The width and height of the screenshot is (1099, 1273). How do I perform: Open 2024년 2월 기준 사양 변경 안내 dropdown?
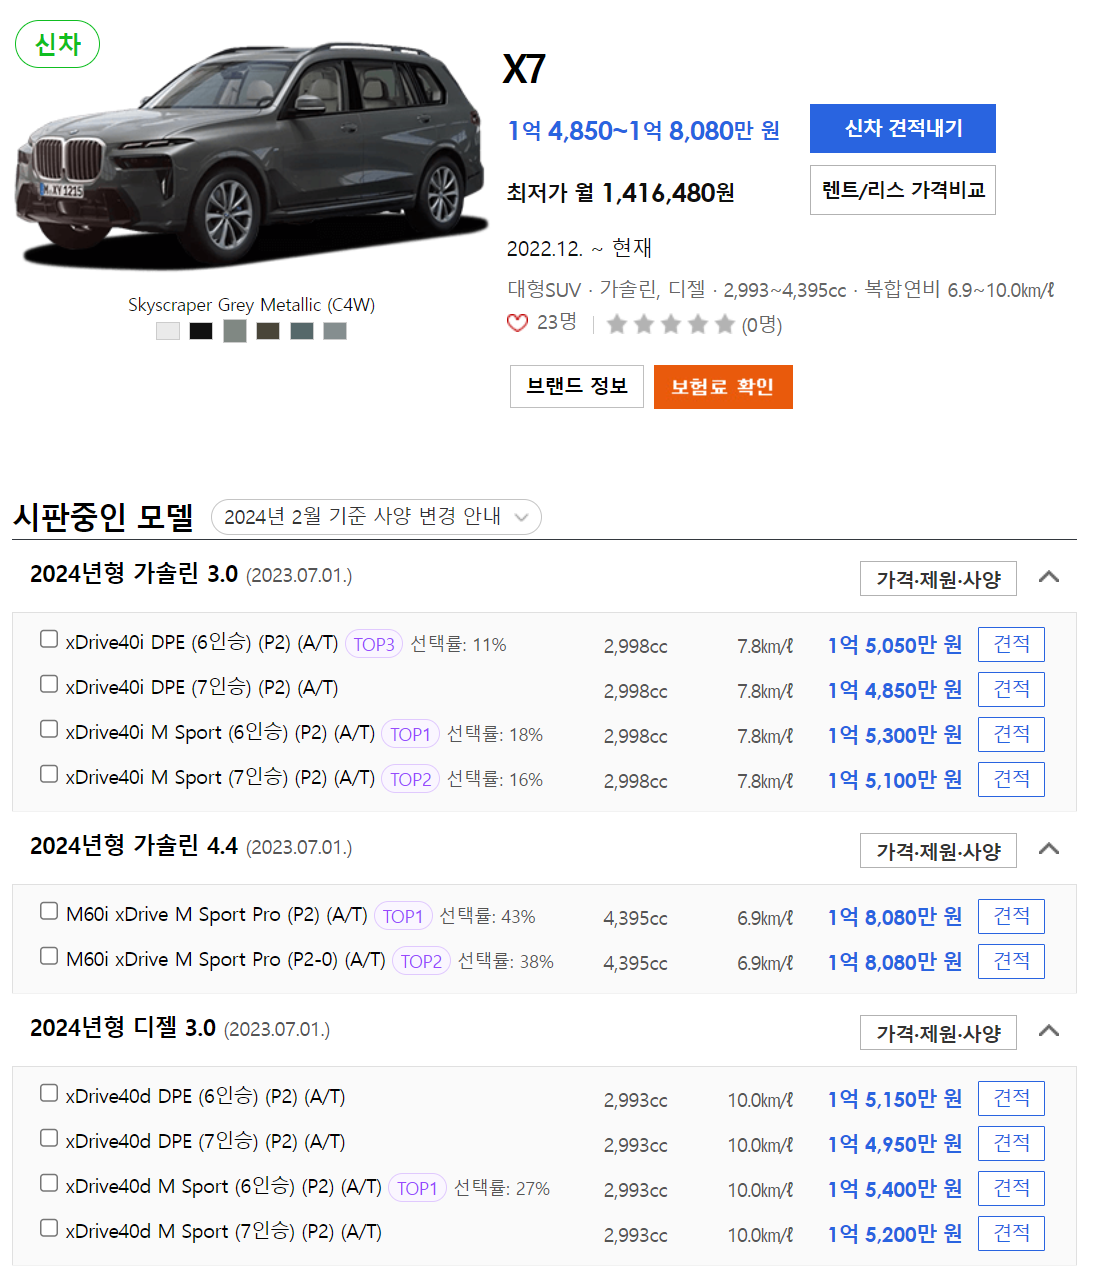click(376, 517)
